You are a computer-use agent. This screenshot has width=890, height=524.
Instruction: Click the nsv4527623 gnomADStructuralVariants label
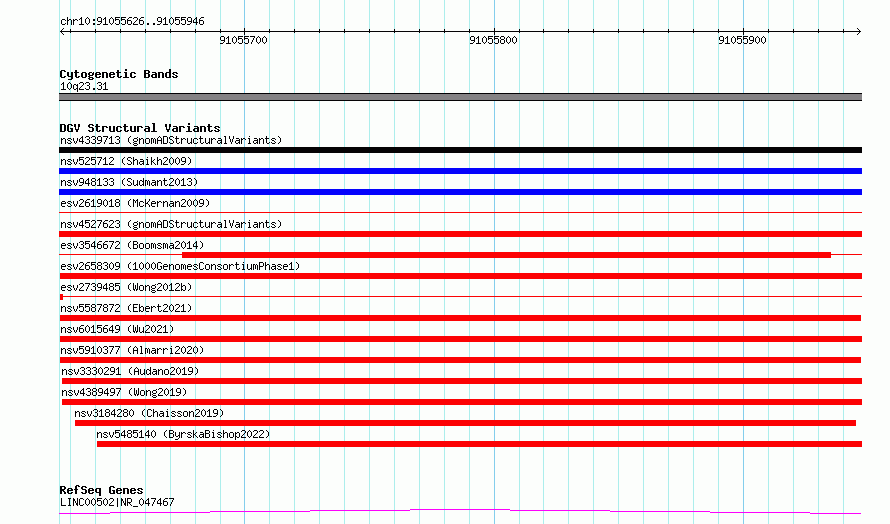coord(171,224)
